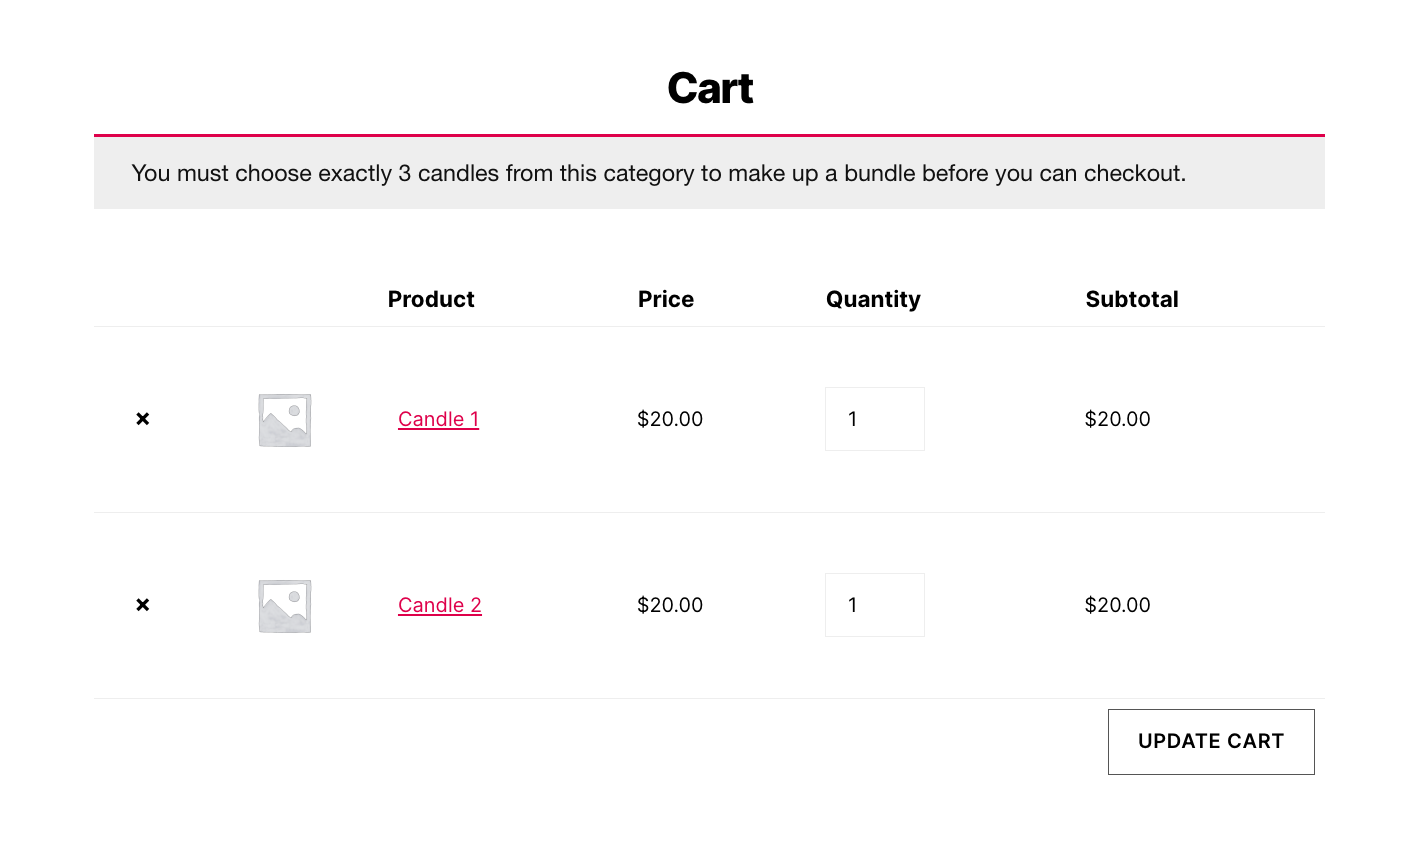This screenshot has width=1421, height=852.
Task: Focus the Candle 1 quantity field
Action: (874, 419)
